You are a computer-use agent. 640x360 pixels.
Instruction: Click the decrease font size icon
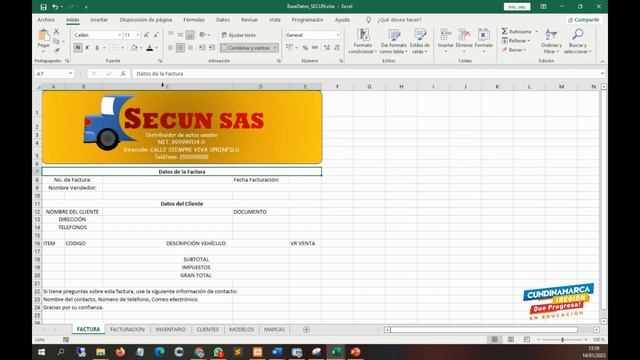(156, 35)
